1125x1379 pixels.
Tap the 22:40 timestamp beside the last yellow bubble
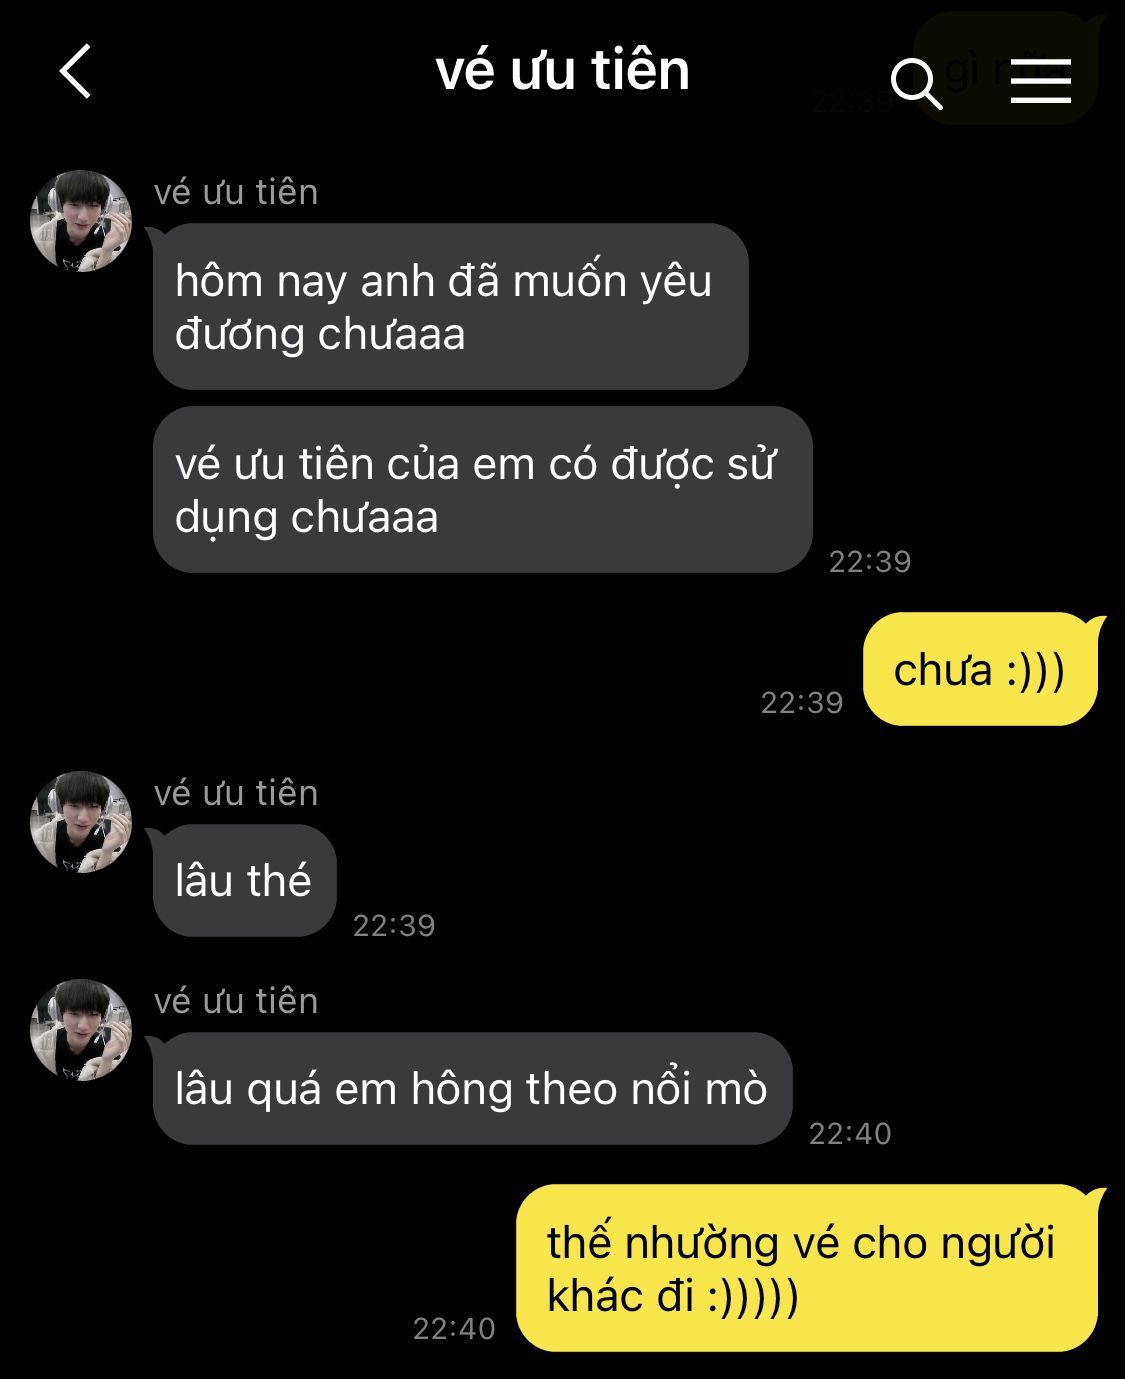(x=454, y=1328)
